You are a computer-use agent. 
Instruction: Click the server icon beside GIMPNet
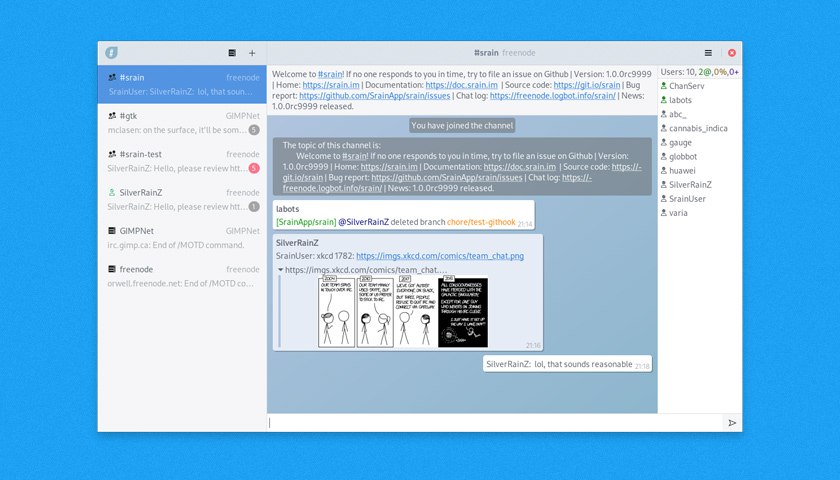coord(112,231)
